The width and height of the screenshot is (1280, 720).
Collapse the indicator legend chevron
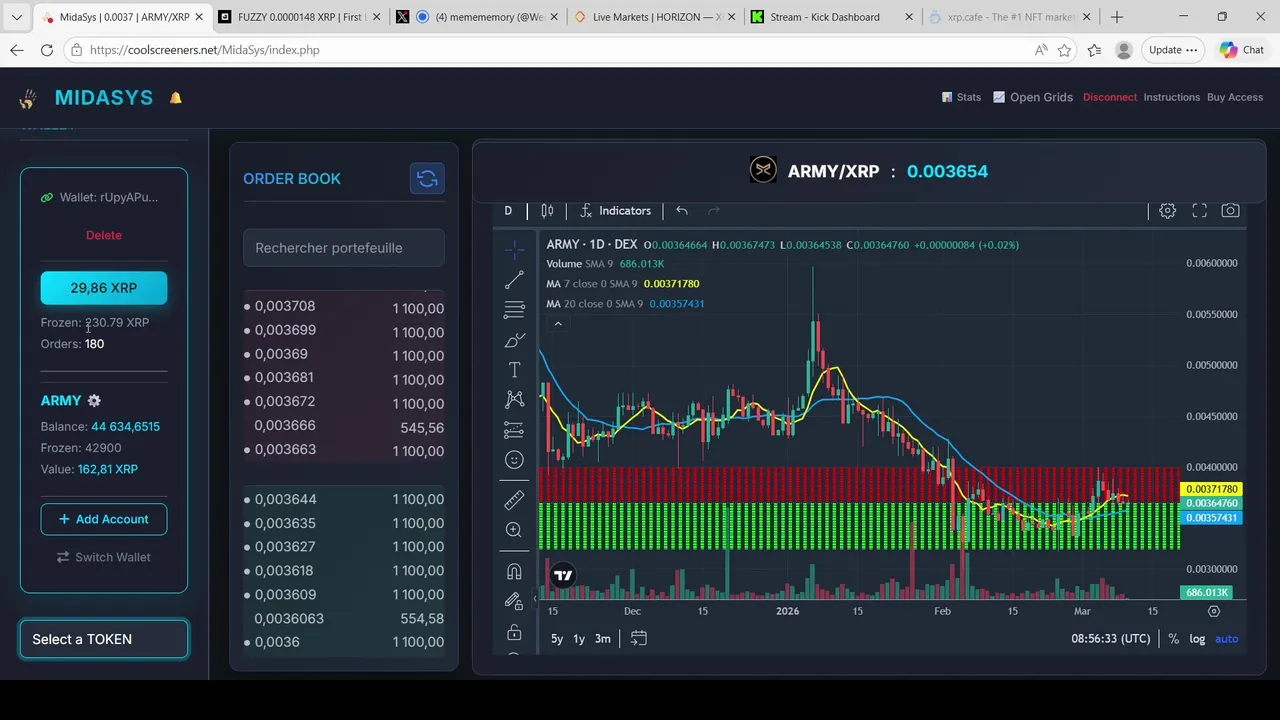click(558, 324)
